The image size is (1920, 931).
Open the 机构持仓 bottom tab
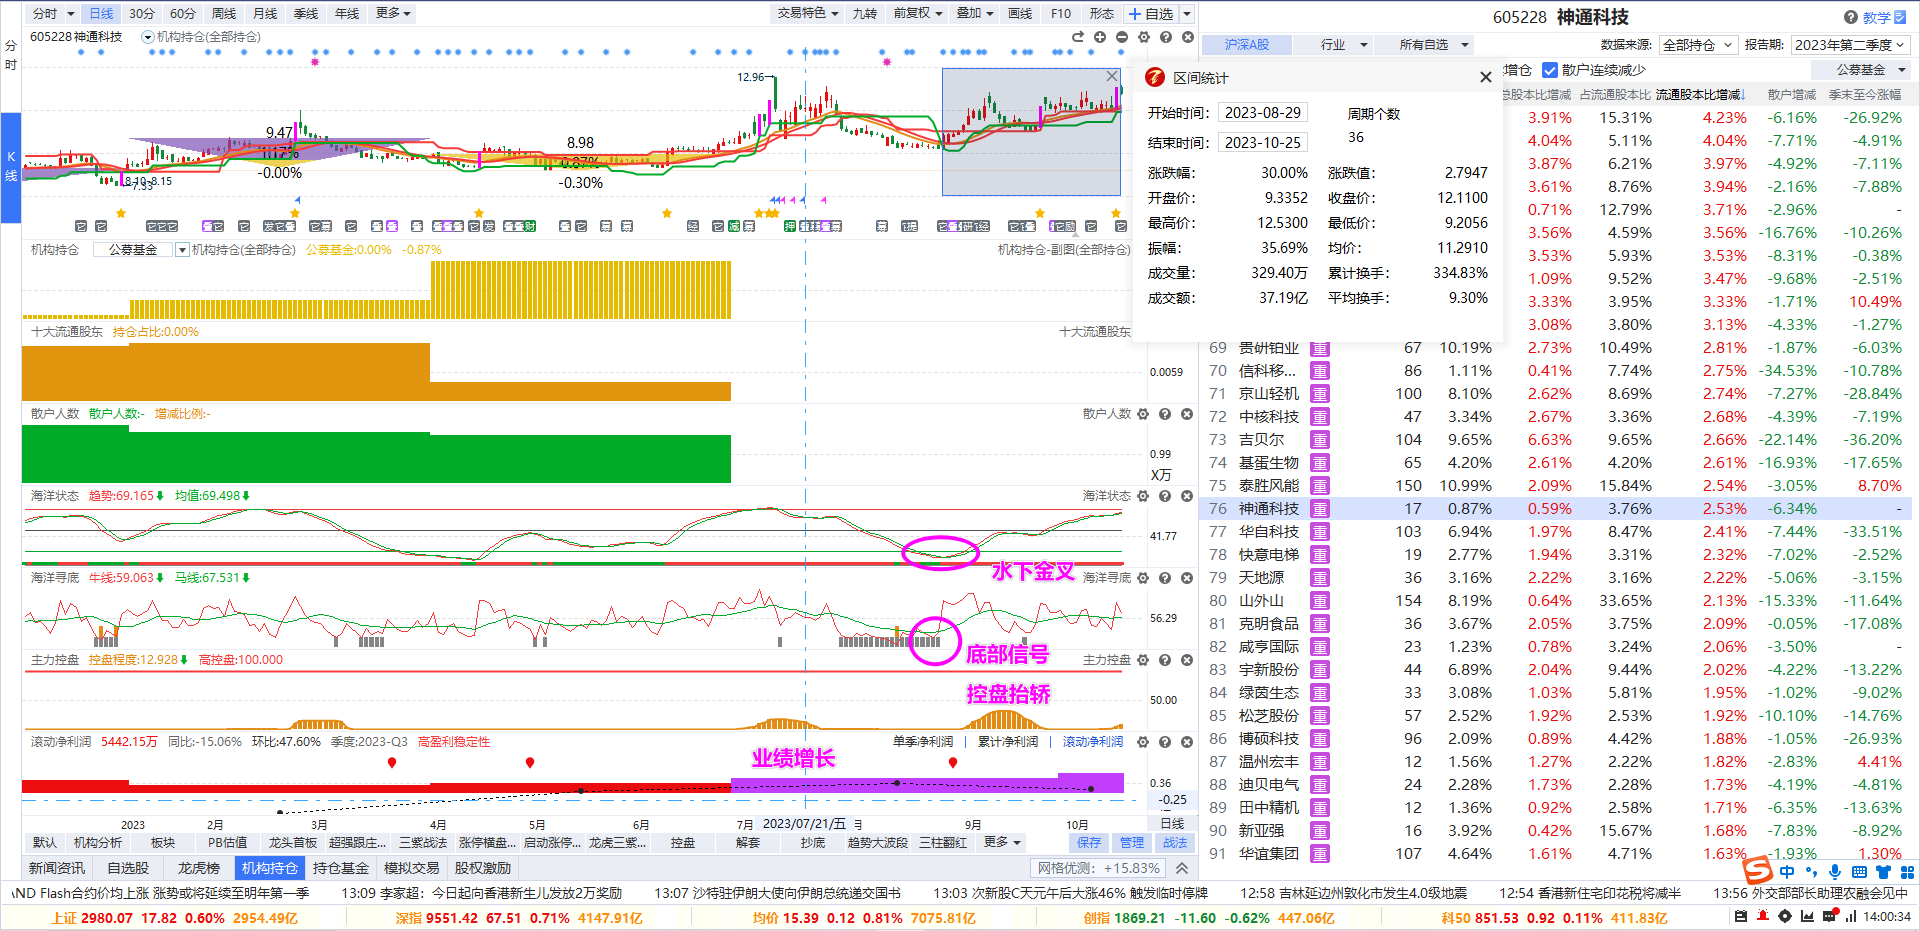(270, 869)
